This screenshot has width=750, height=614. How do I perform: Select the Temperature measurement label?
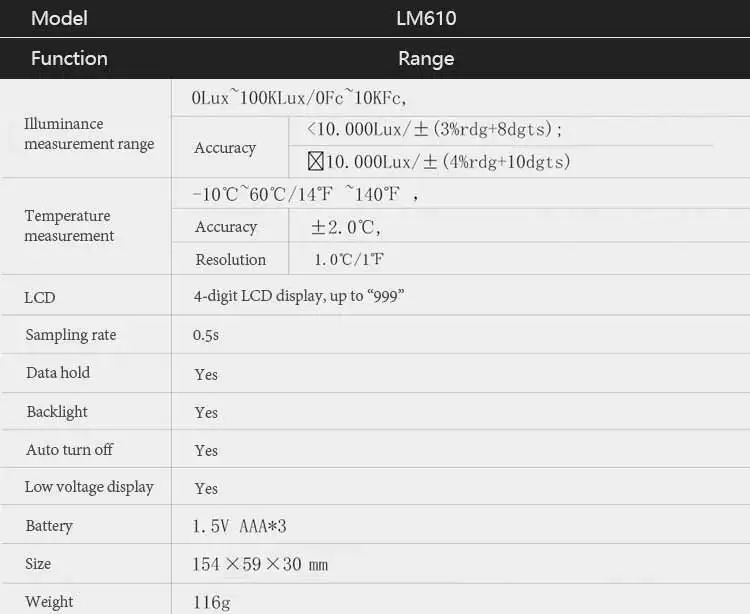(69, 225)
